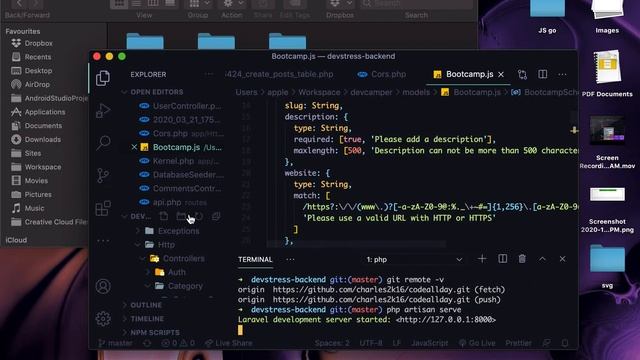The width and height of the screenshot is (640, 360).
Task: Click the master branch in status bar
Action: click(x=116, y=343)
